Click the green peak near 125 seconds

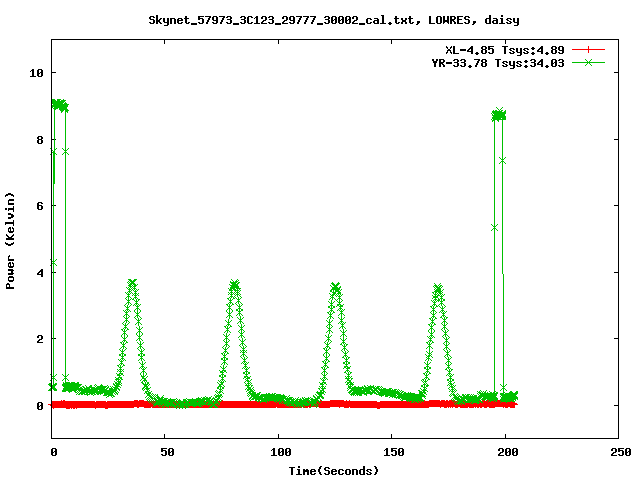[336, 288]
